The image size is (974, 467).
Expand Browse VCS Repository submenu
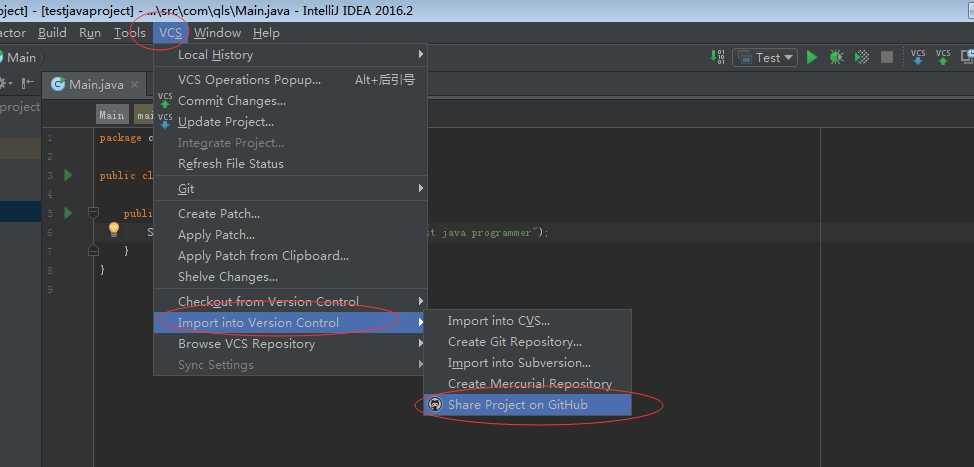tap(291, 343)
